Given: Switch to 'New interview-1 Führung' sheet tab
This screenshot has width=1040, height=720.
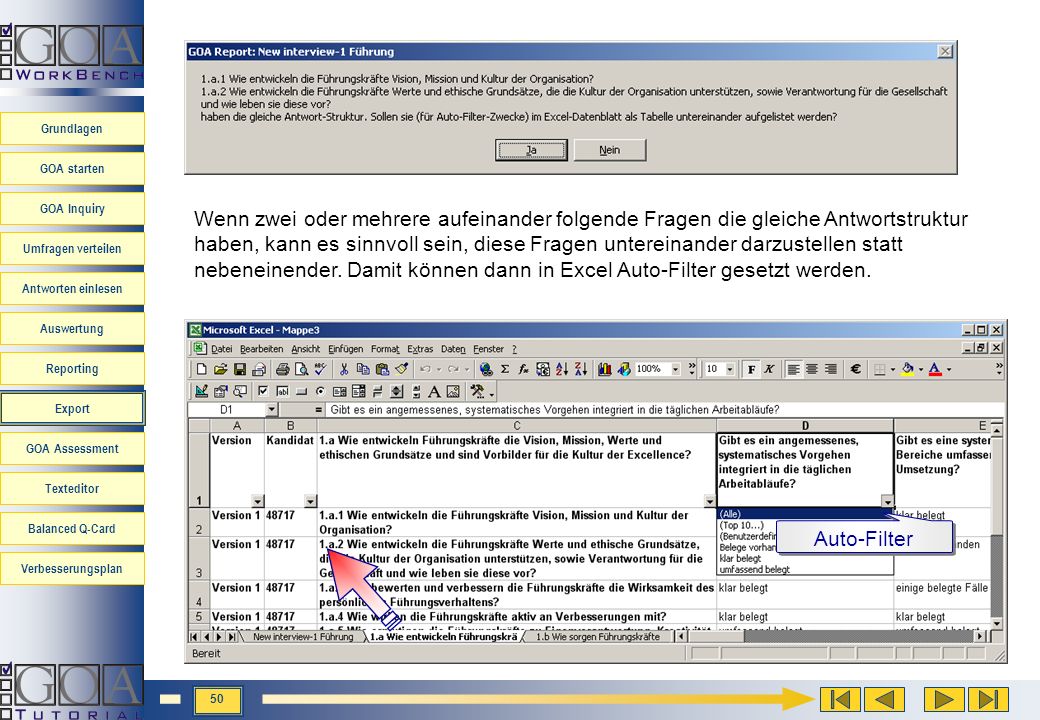Looking at the screenshot, I should (x=302, y=636).
